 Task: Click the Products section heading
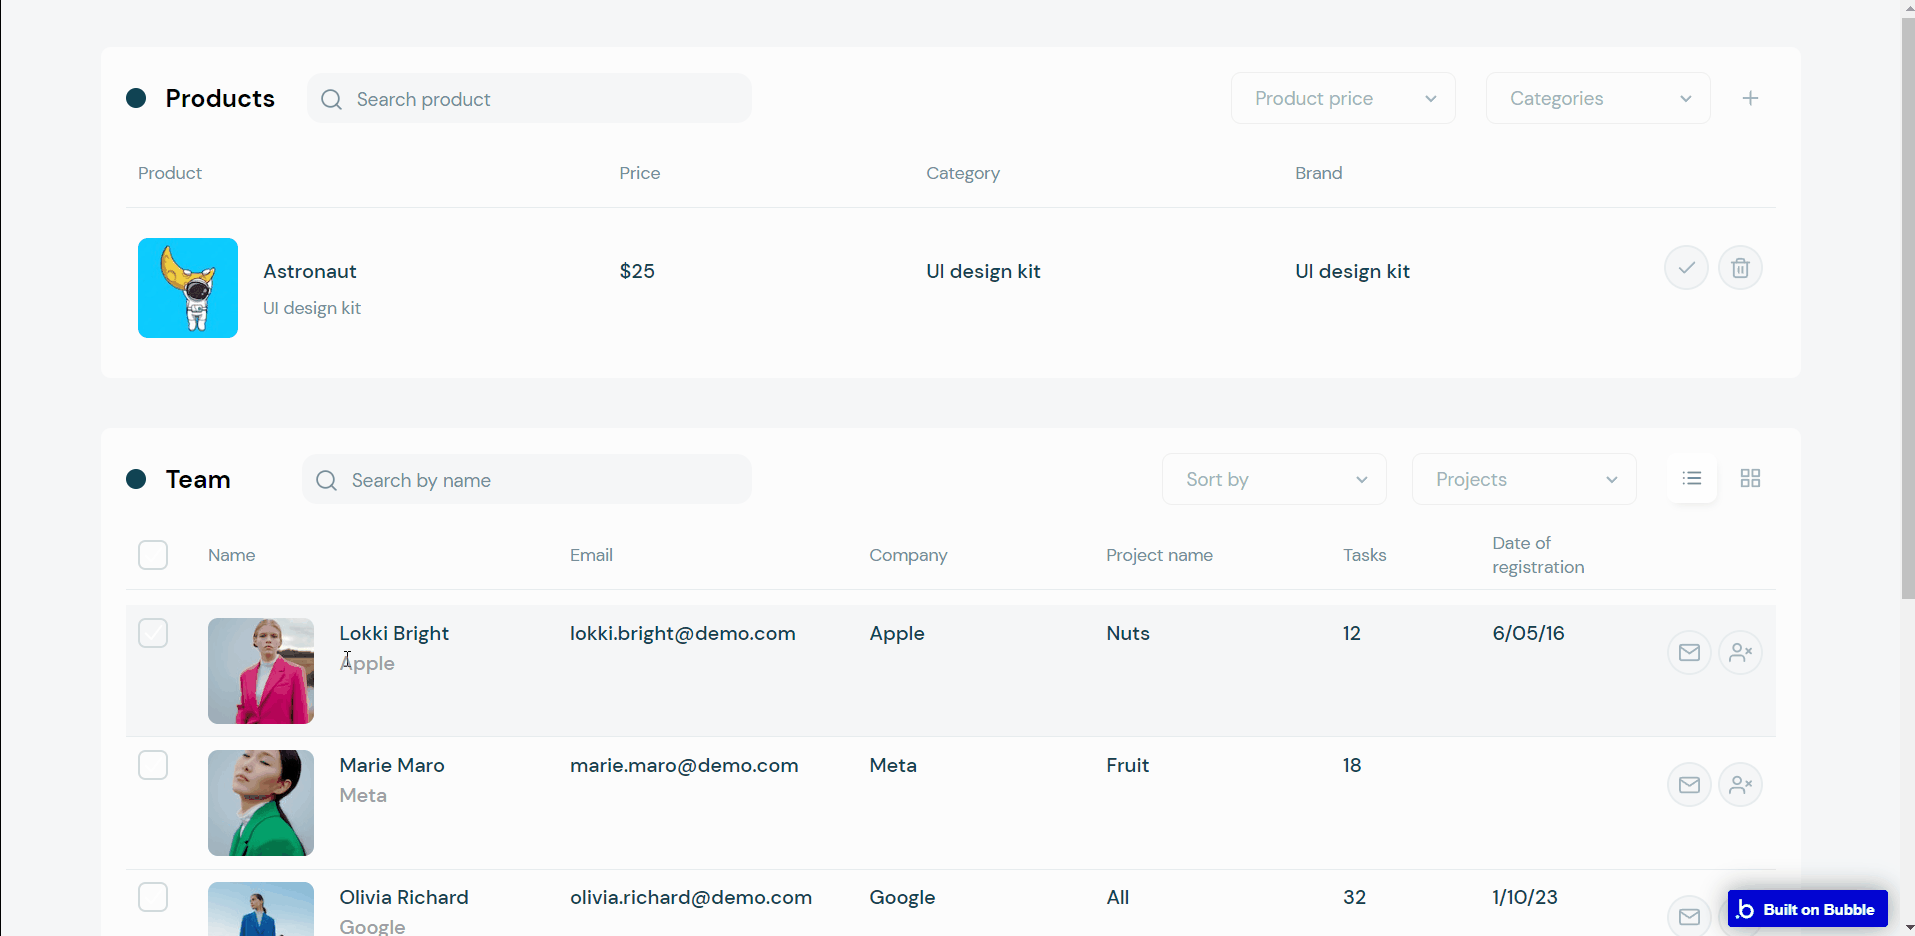[220, 98]
